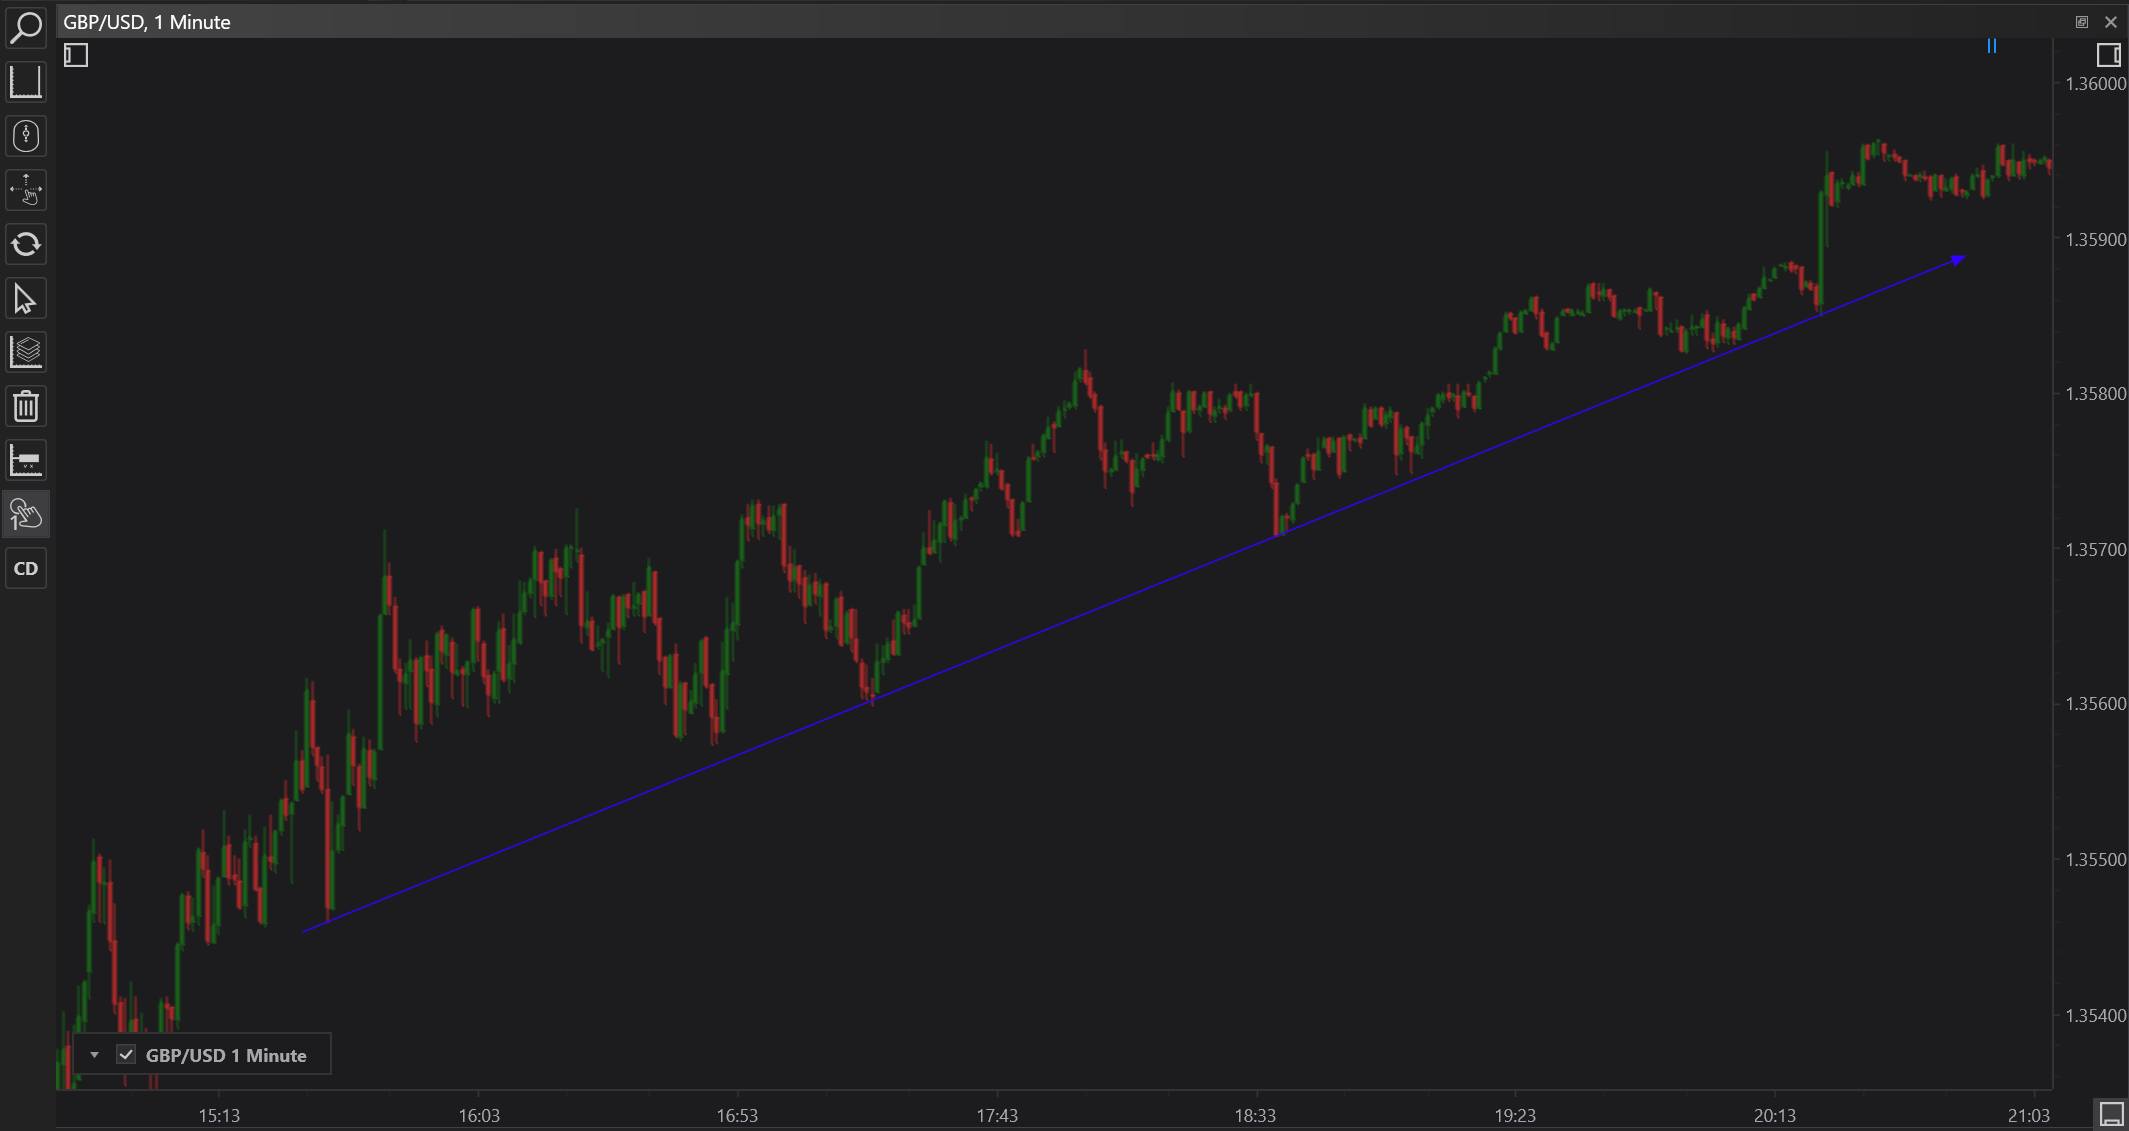
Task: Click the trash delete drawings icon
Action: [x=25, y=406]
